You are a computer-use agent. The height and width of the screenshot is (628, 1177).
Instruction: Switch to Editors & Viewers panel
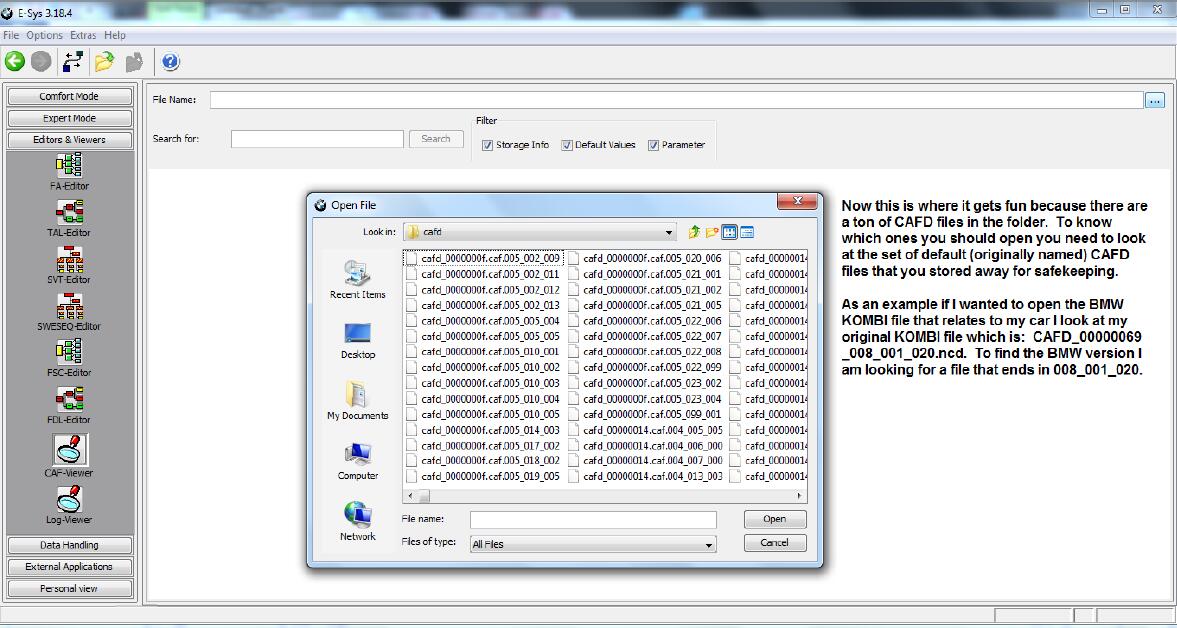coord(69,140)
